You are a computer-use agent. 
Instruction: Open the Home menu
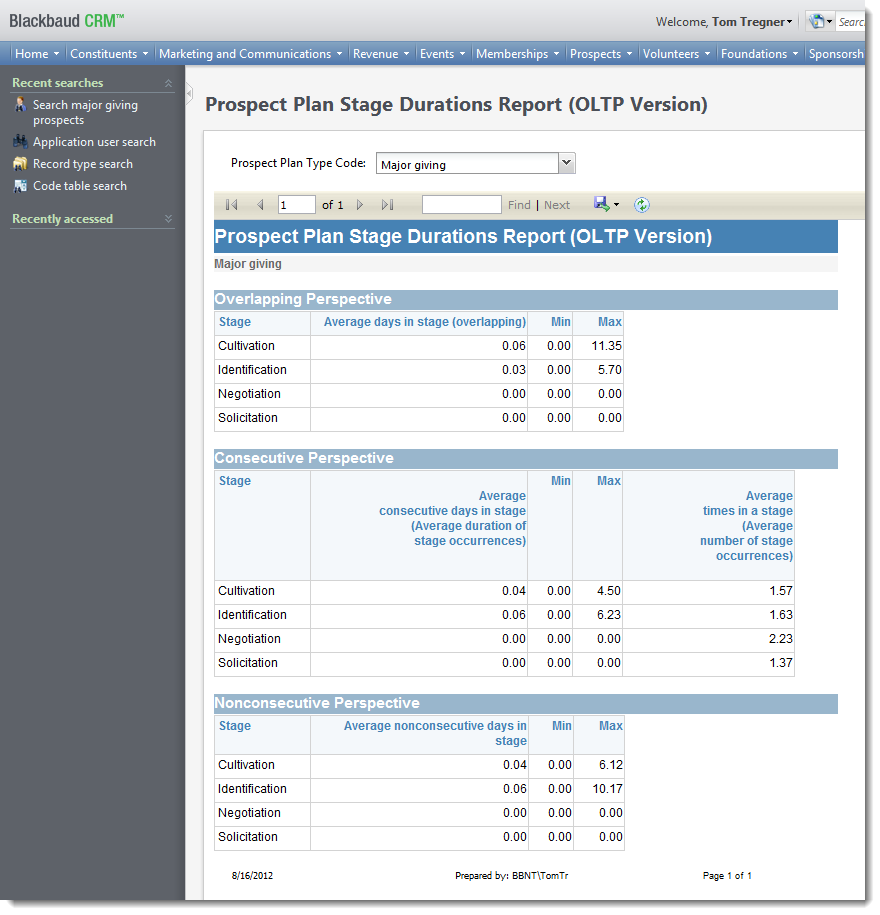pos(37,54)
